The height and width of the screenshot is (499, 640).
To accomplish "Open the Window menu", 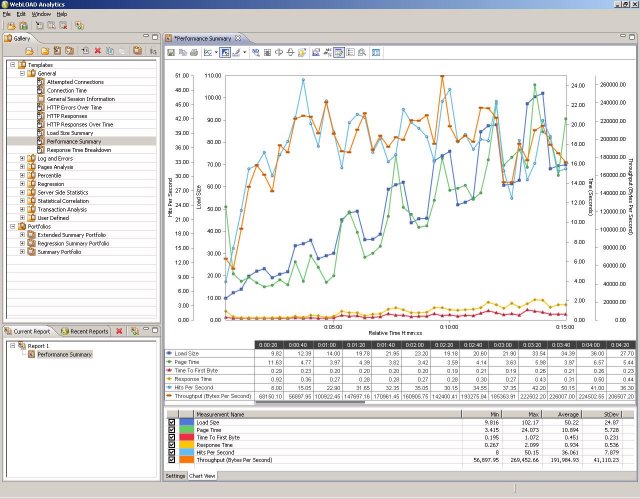I will [x=41, y=15].
